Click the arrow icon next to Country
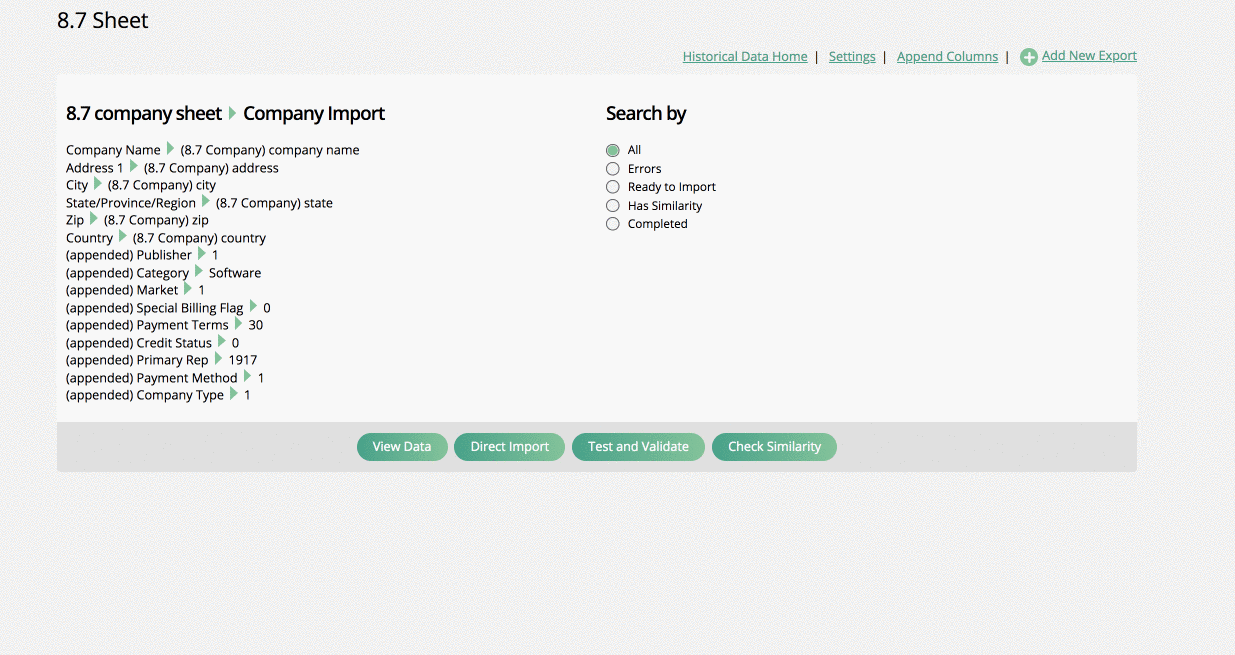This screenshot has height=655, width=1235. [x=123, y=237]
